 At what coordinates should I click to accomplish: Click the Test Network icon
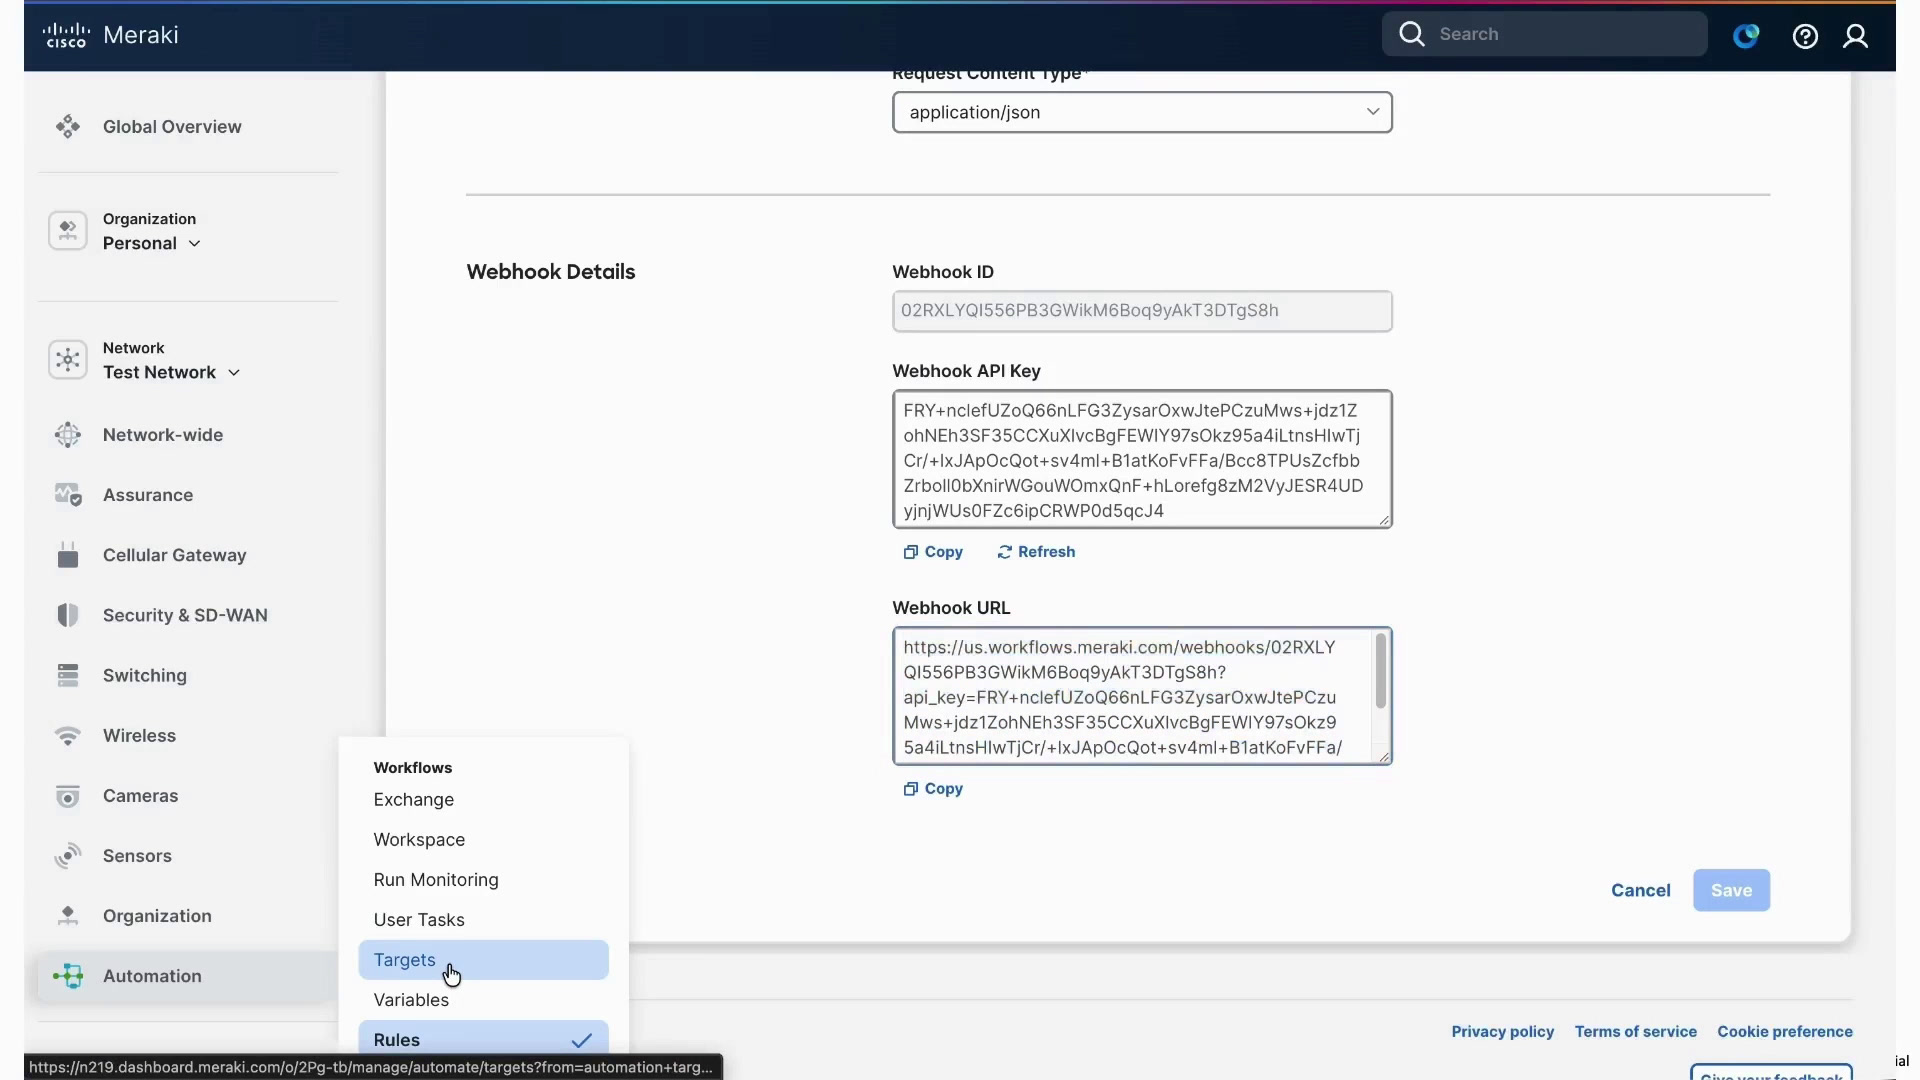coord(68,360)
